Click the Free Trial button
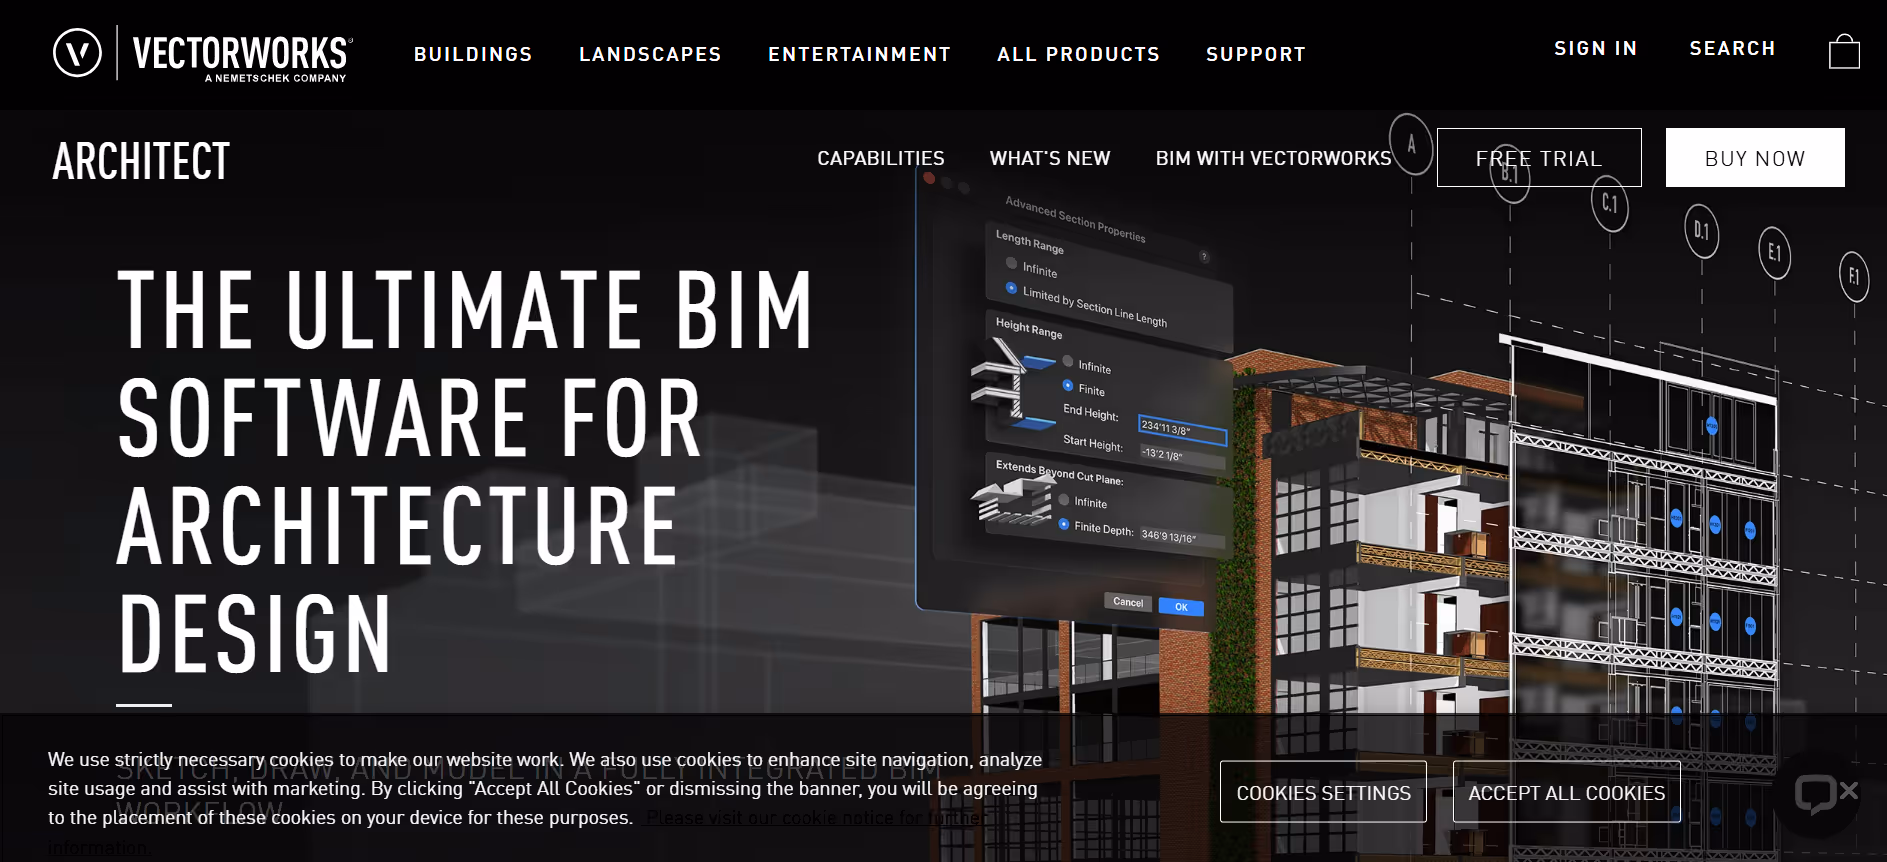 click(x=1539, y=157)
